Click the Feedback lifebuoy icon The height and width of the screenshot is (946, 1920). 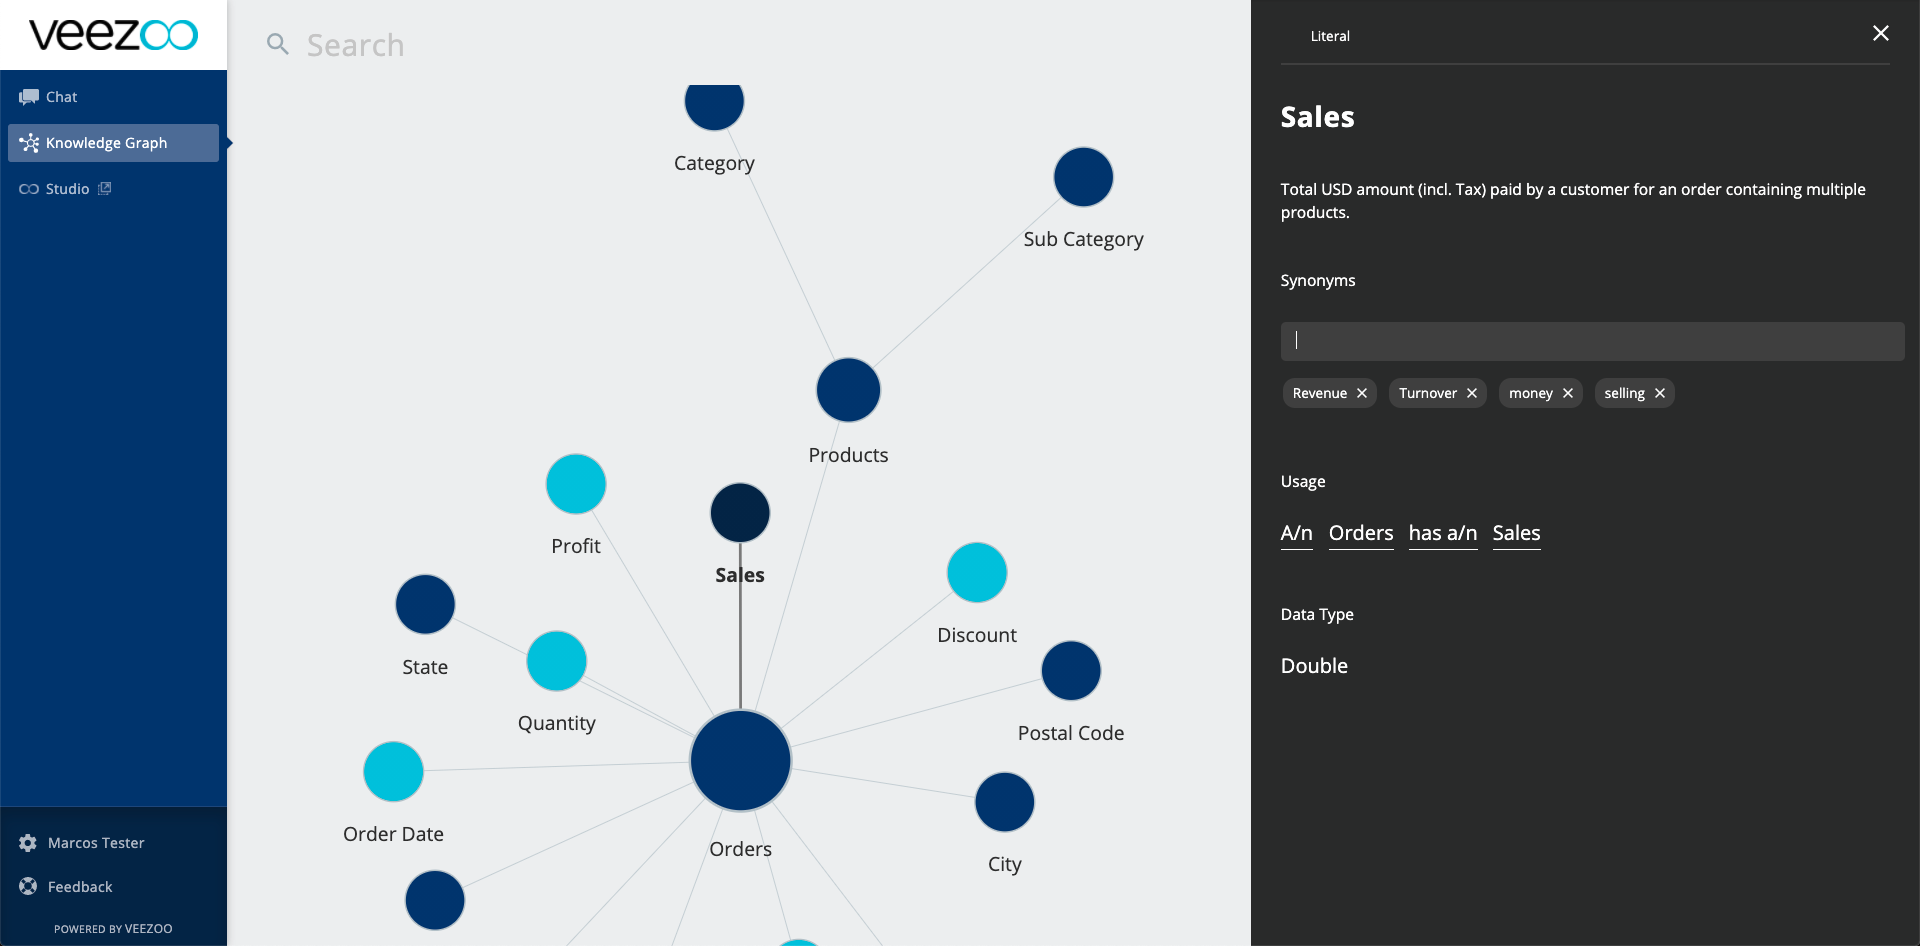pyautogui.click(x=28, y=887)
